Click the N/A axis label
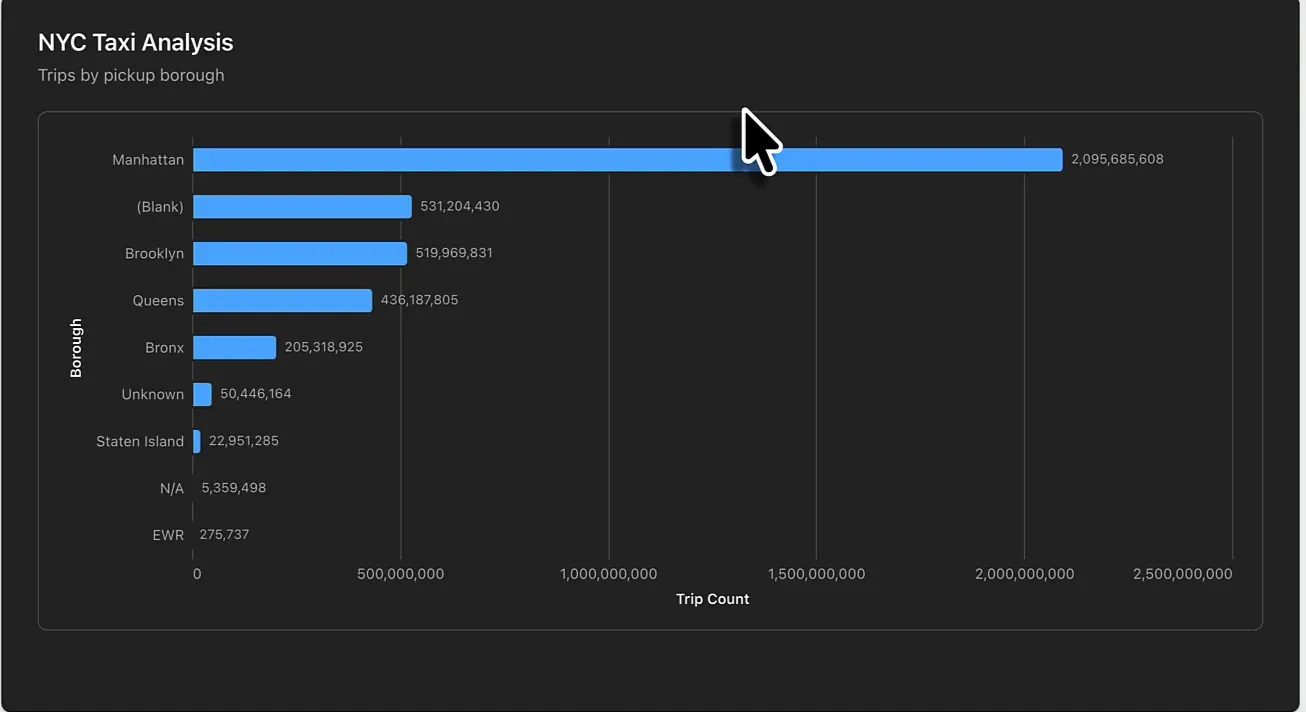 [172, 488]
